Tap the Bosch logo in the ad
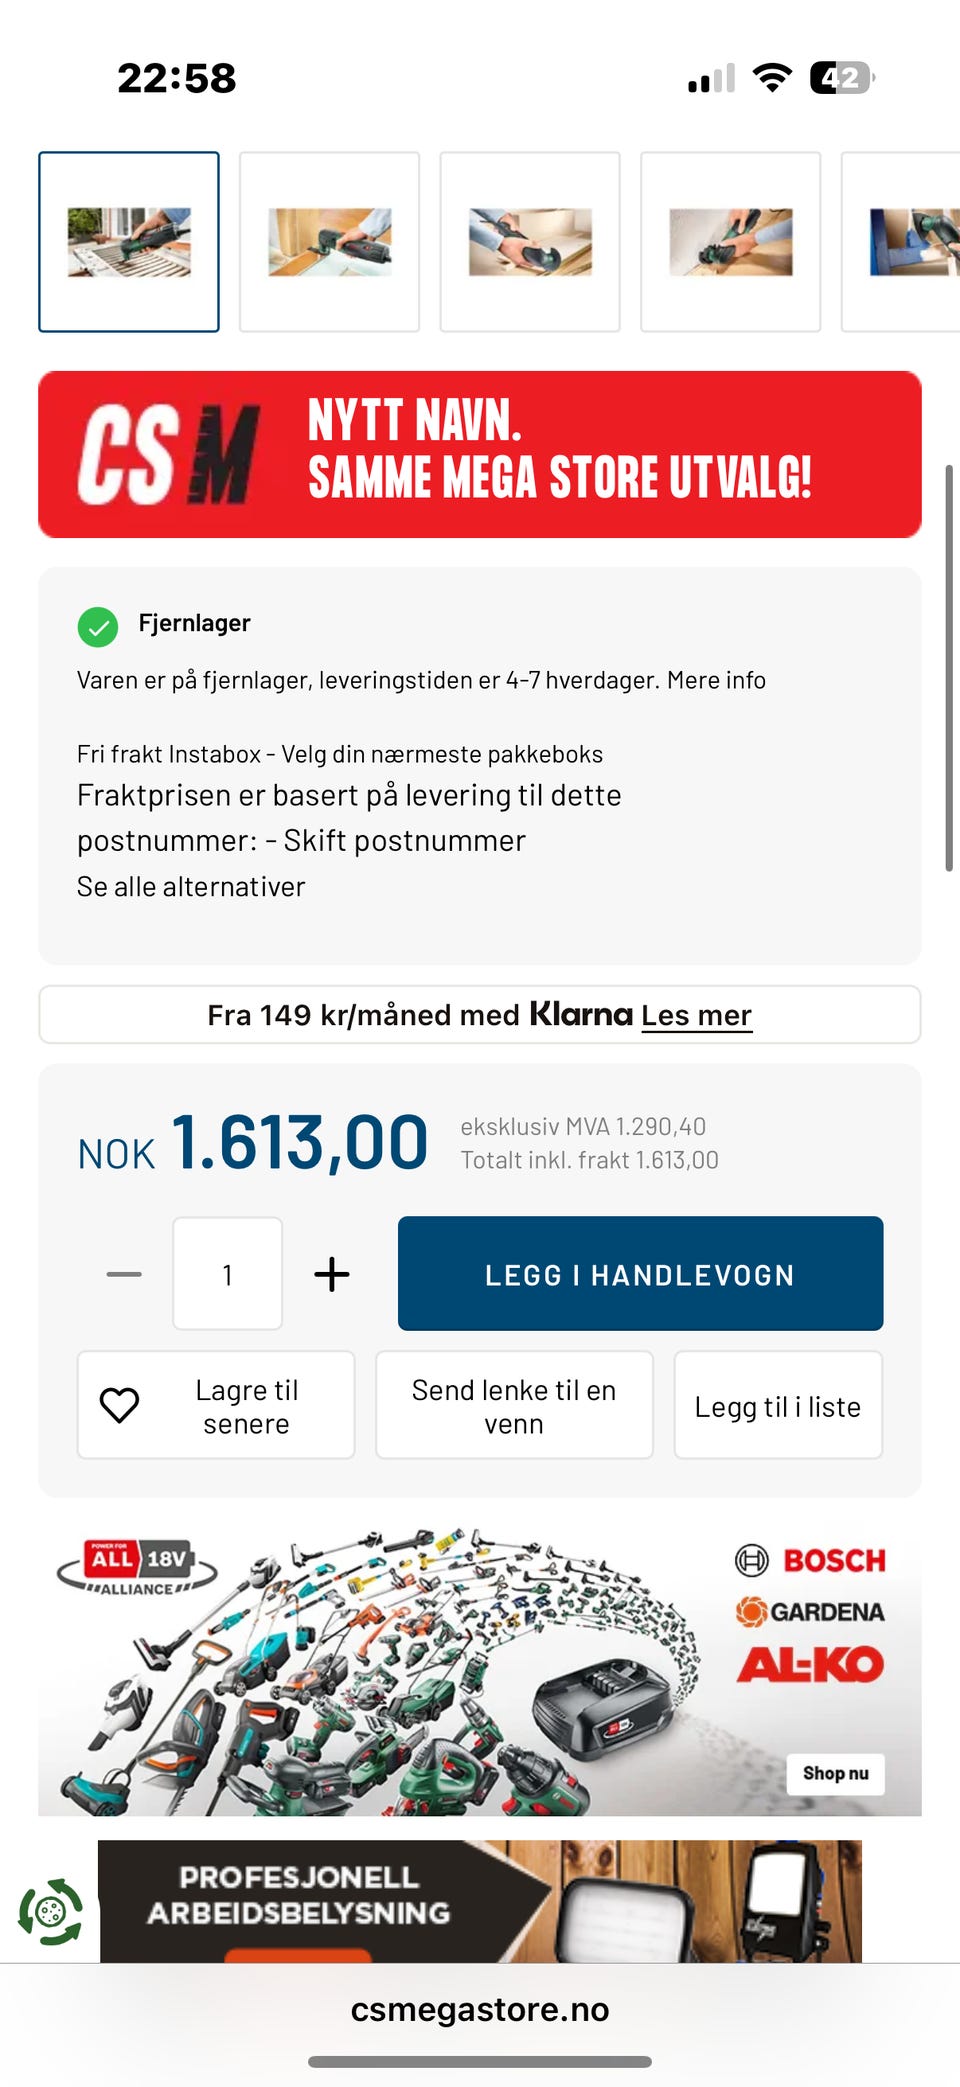Screen dimensions: 960x2087 [811, 1560]
